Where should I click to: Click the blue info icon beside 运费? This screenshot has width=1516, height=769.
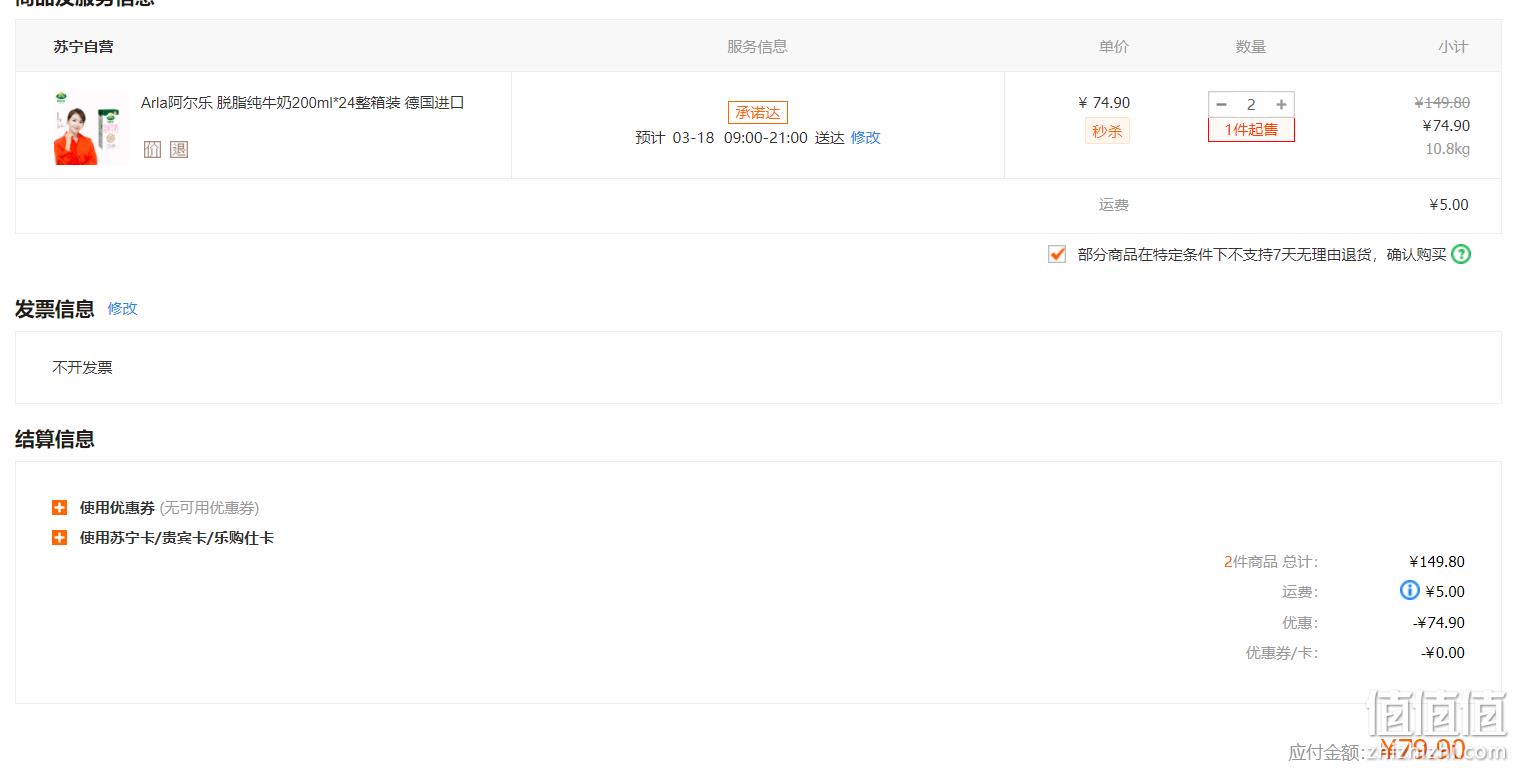point(1410,591)
